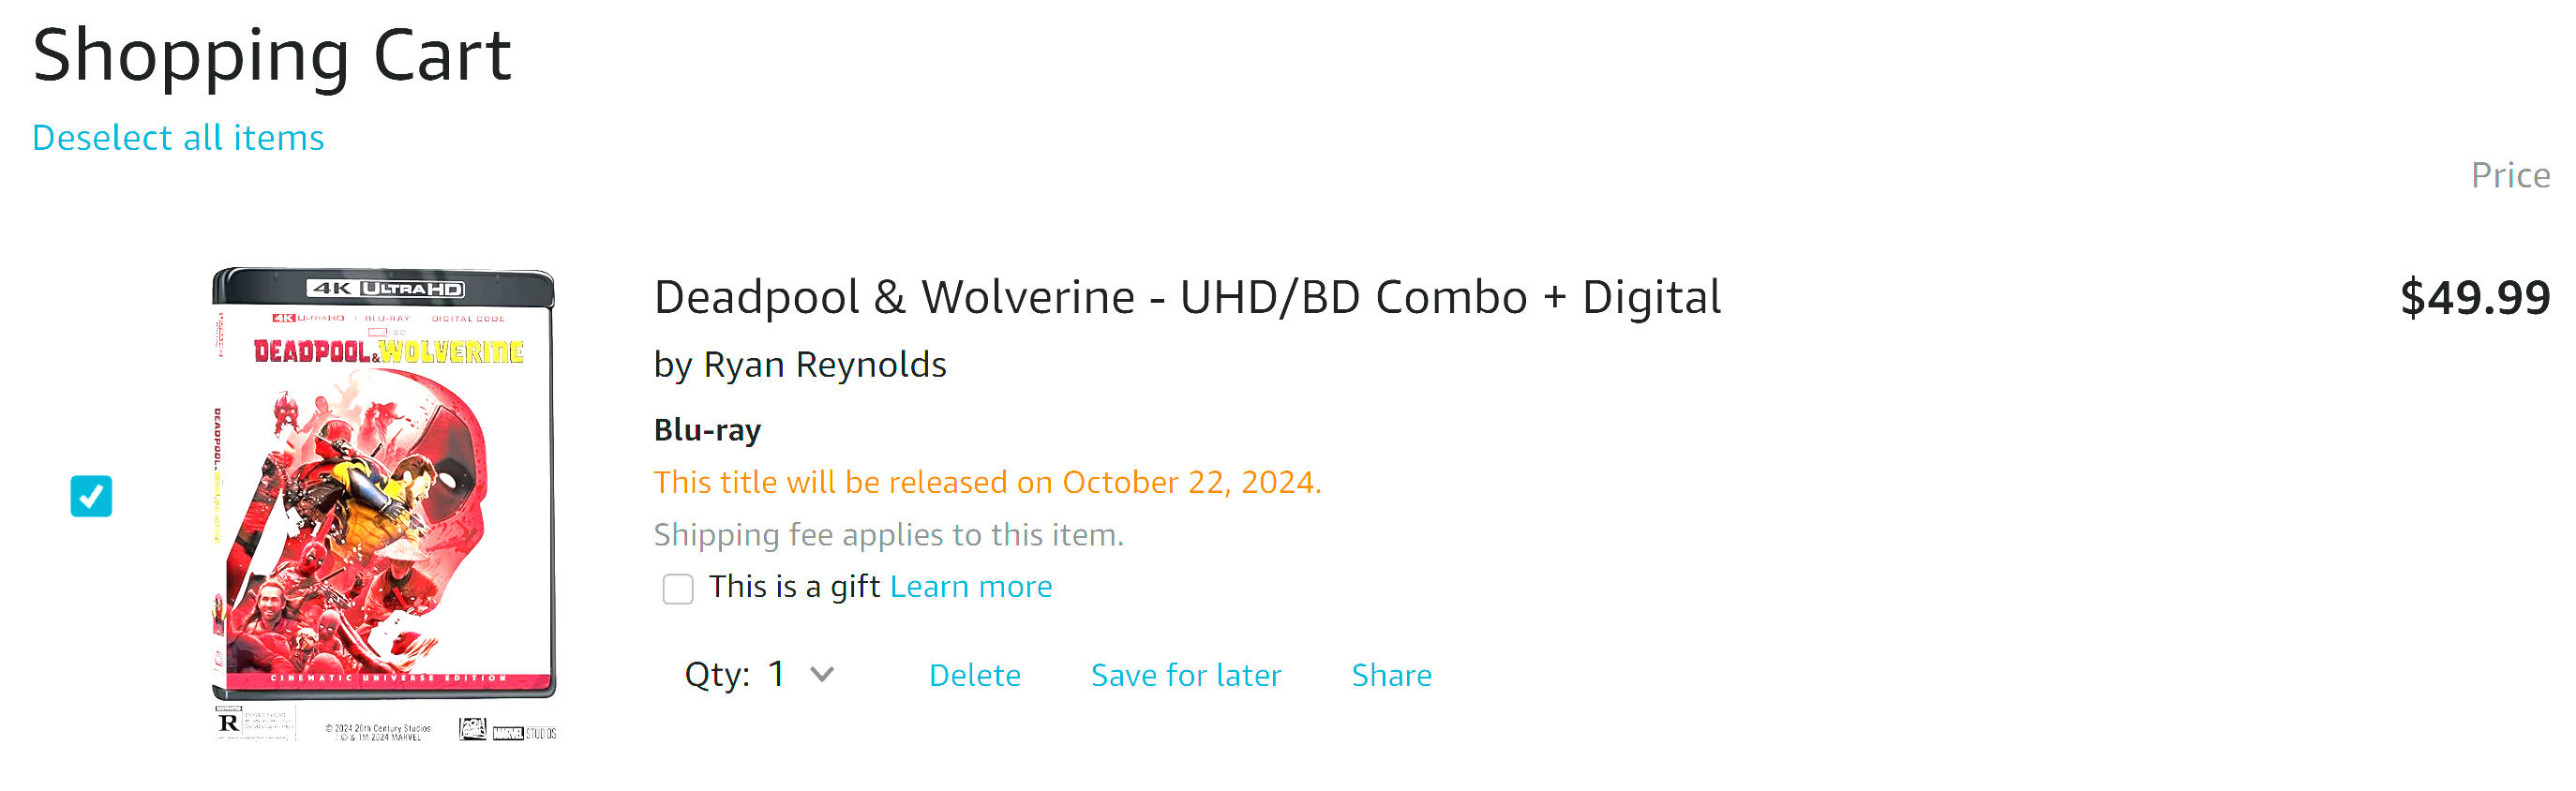Mark this item as a gift
2576x791 pixels.
678,589
